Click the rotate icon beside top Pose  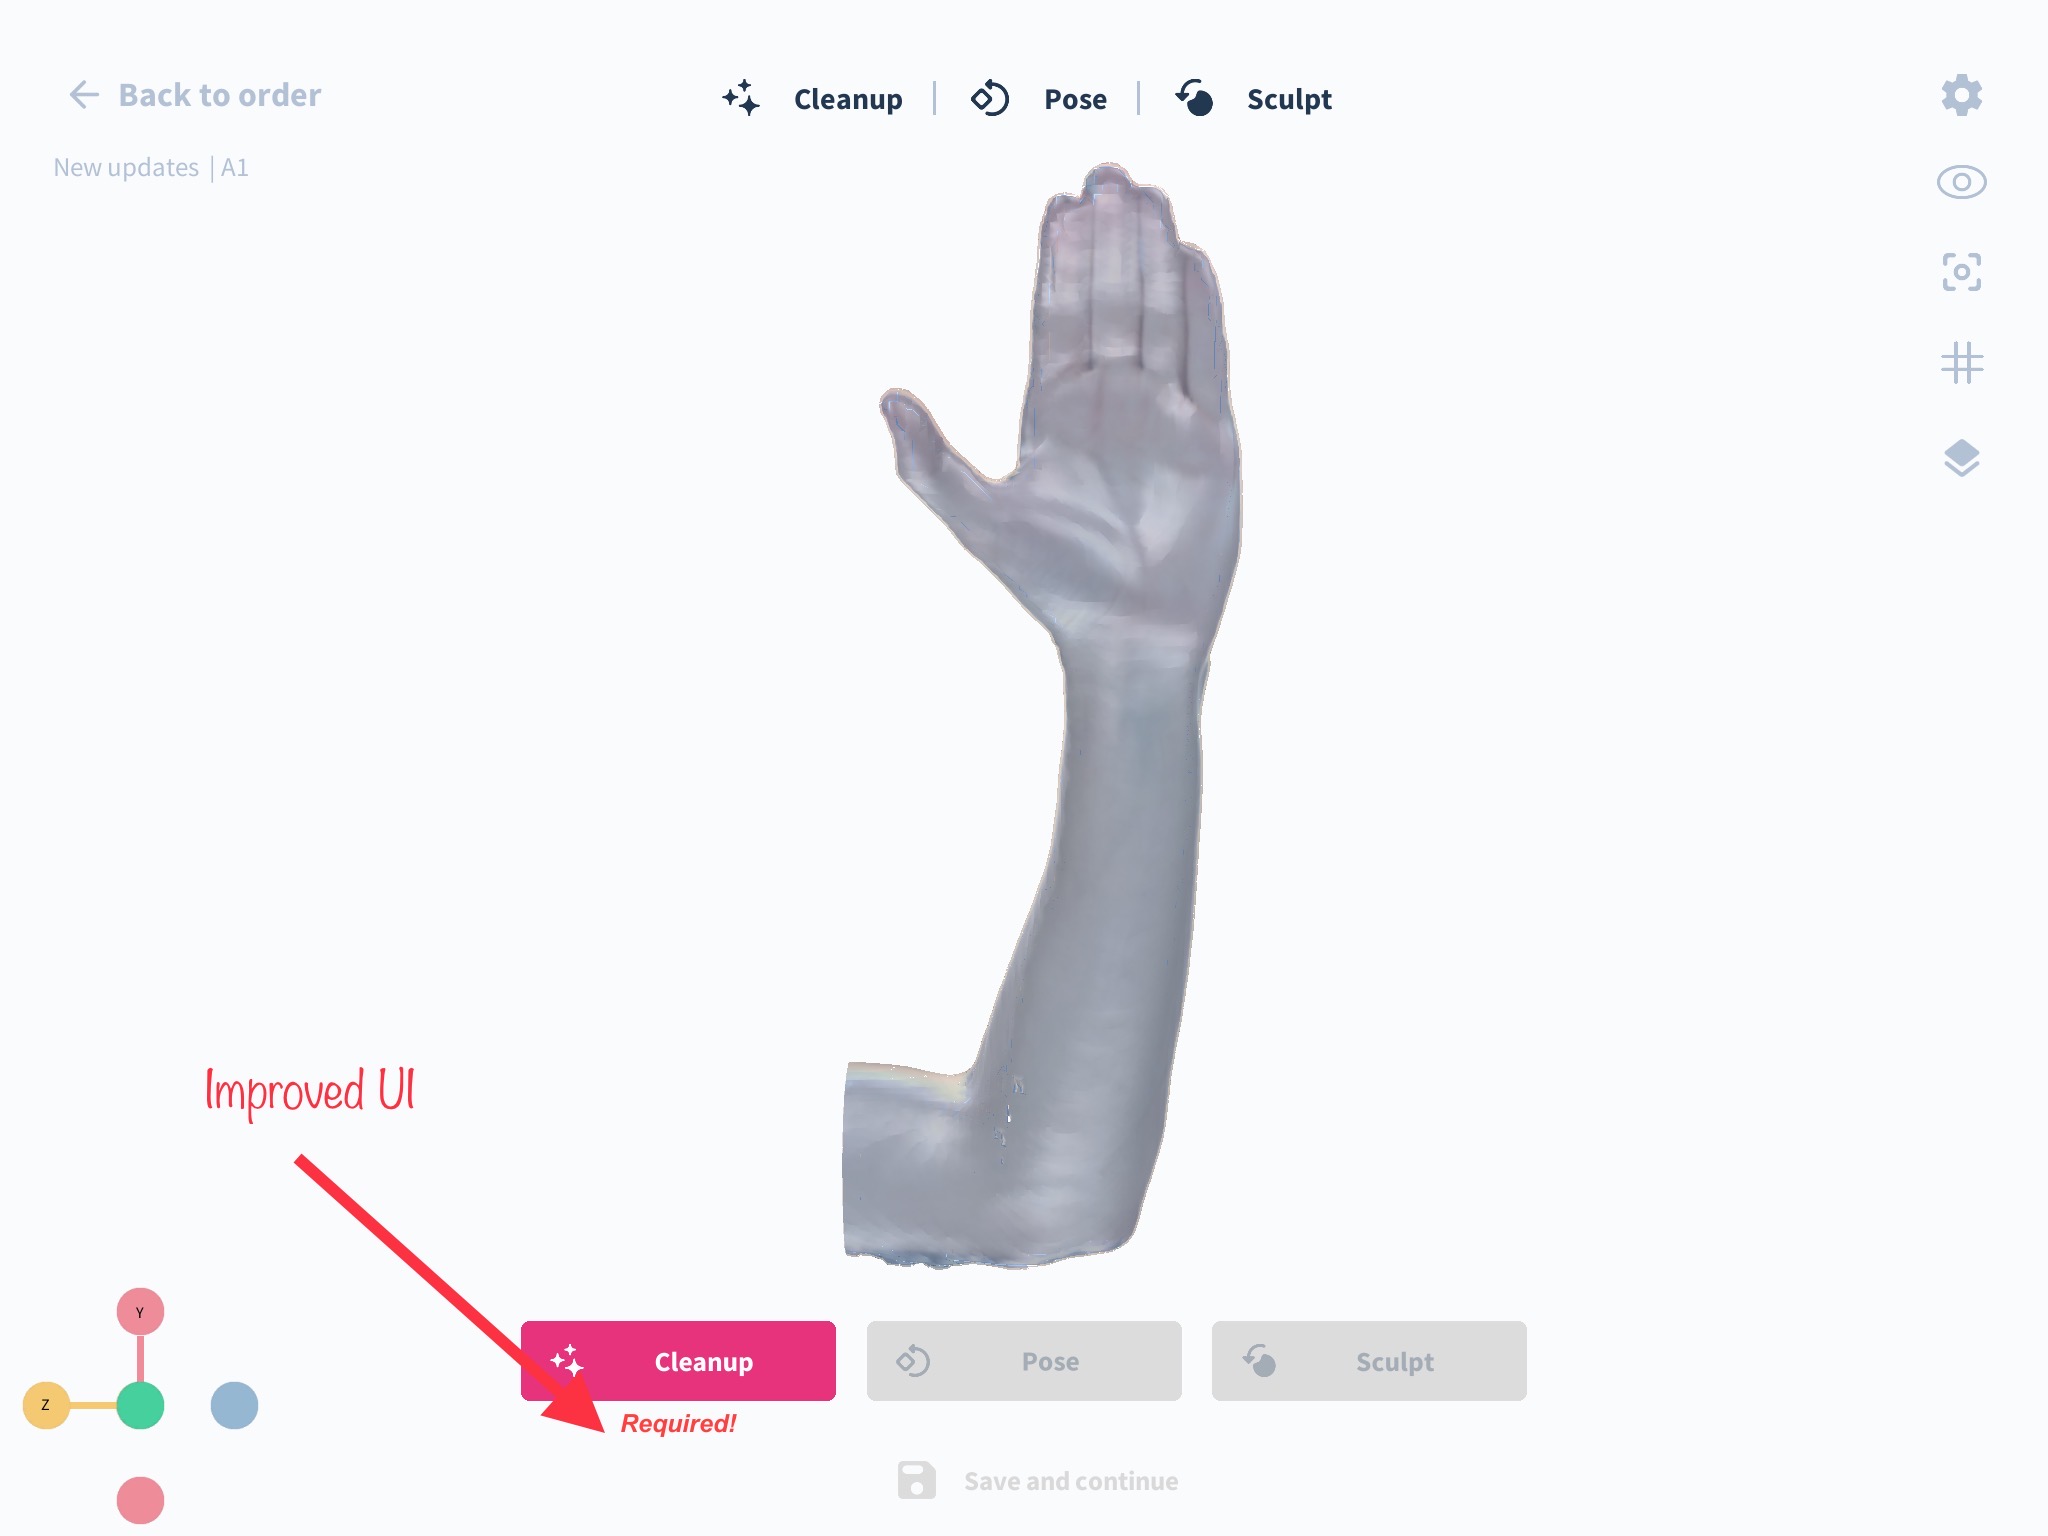pos(990,98)
